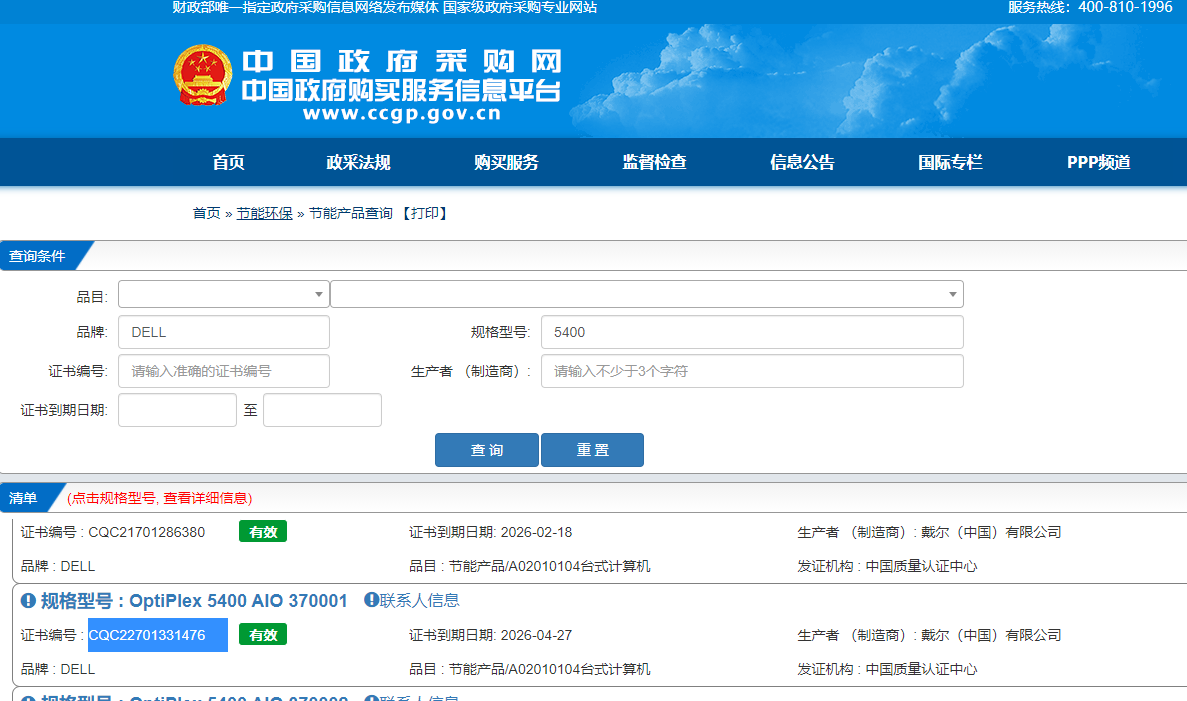The height and width of the screenshot is (701, 1187).
Task: Click the 证书到期日期 end date field after 至
Action: [x=322, y=410]
